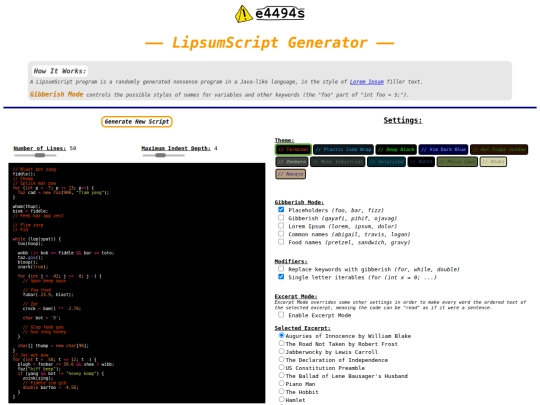Adjust the Maximum Indent Depth slider
The width and height of the screenshot is (540, 405).
(164, 155)
